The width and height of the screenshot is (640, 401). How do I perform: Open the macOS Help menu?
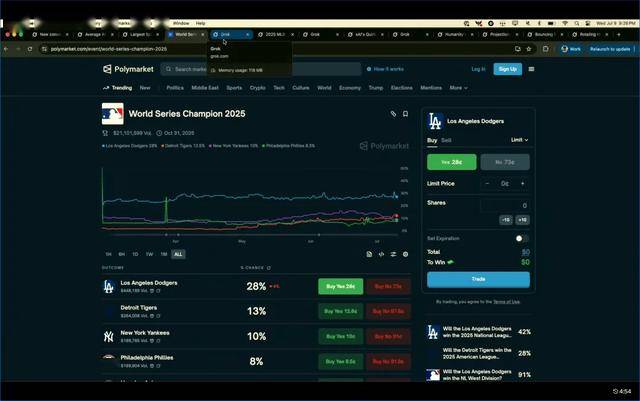pos(200,23)
